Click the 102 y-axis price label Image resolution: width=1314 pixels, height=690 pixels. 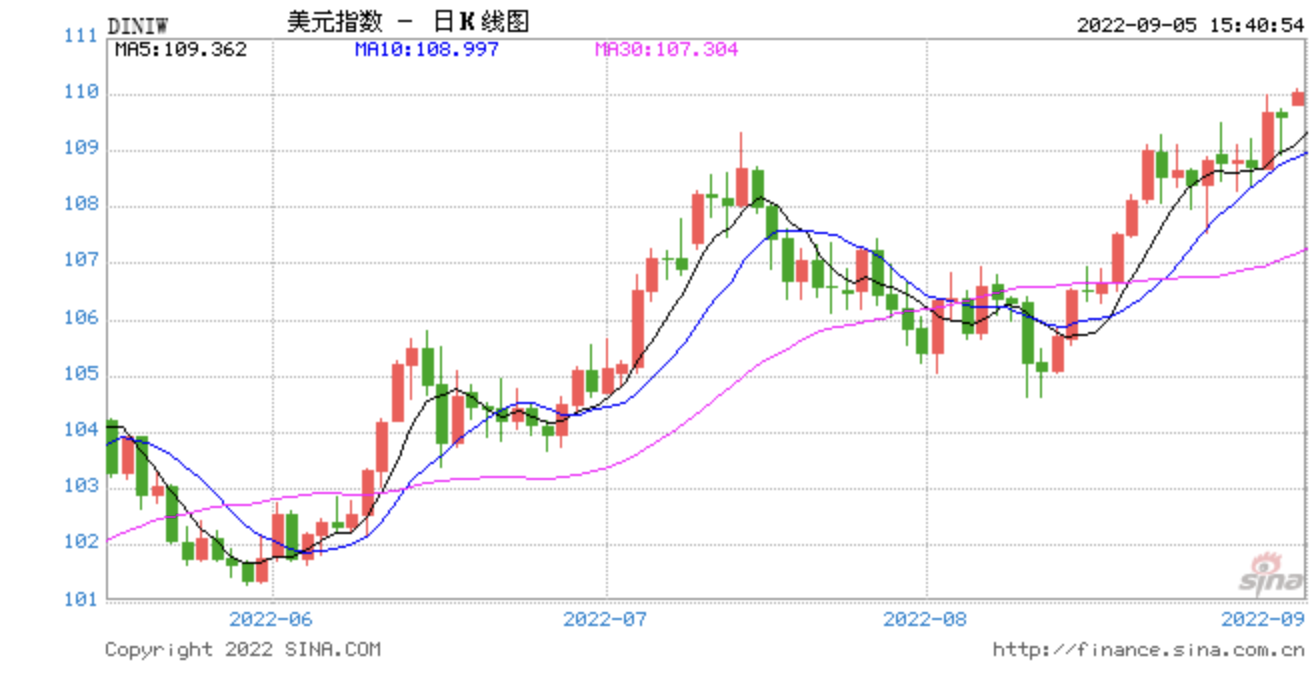80,543
